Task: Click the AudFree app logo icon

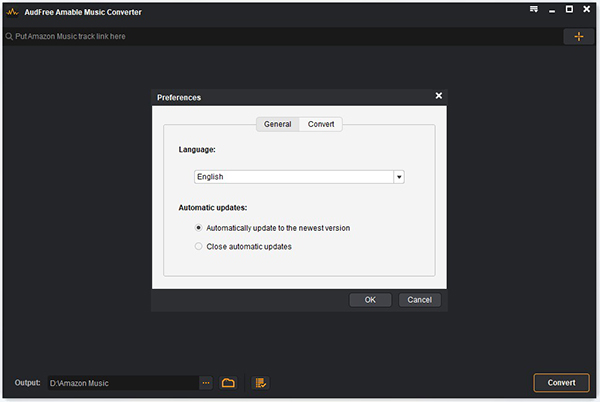Action: pyautogui.click(x=13, y=12)
